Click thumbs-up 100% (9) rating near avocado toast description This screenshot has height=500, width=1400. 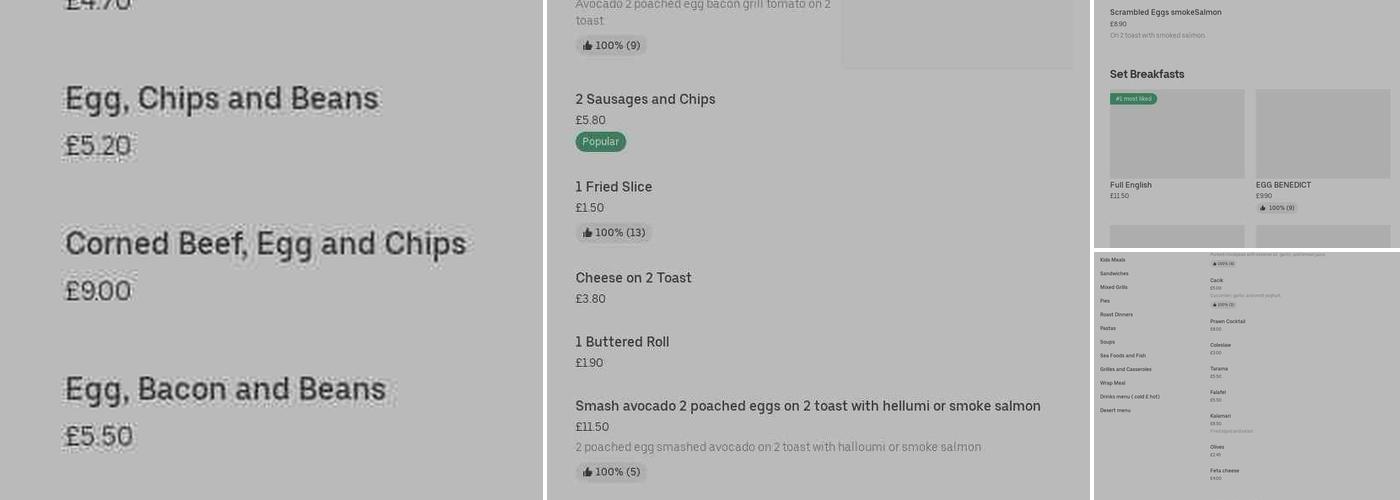pyautogui.click(x=610, y=46)
